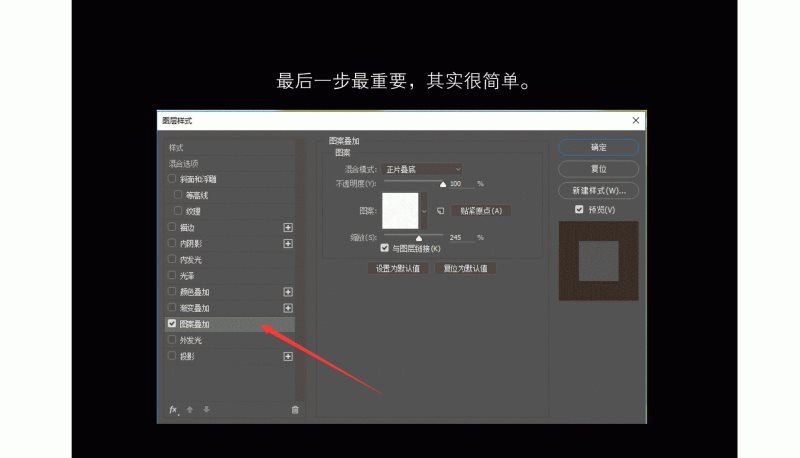Viewport: 800px width, 458px height.
Task: Click the 新建样式(W)... button
Action: click(598, 190)
